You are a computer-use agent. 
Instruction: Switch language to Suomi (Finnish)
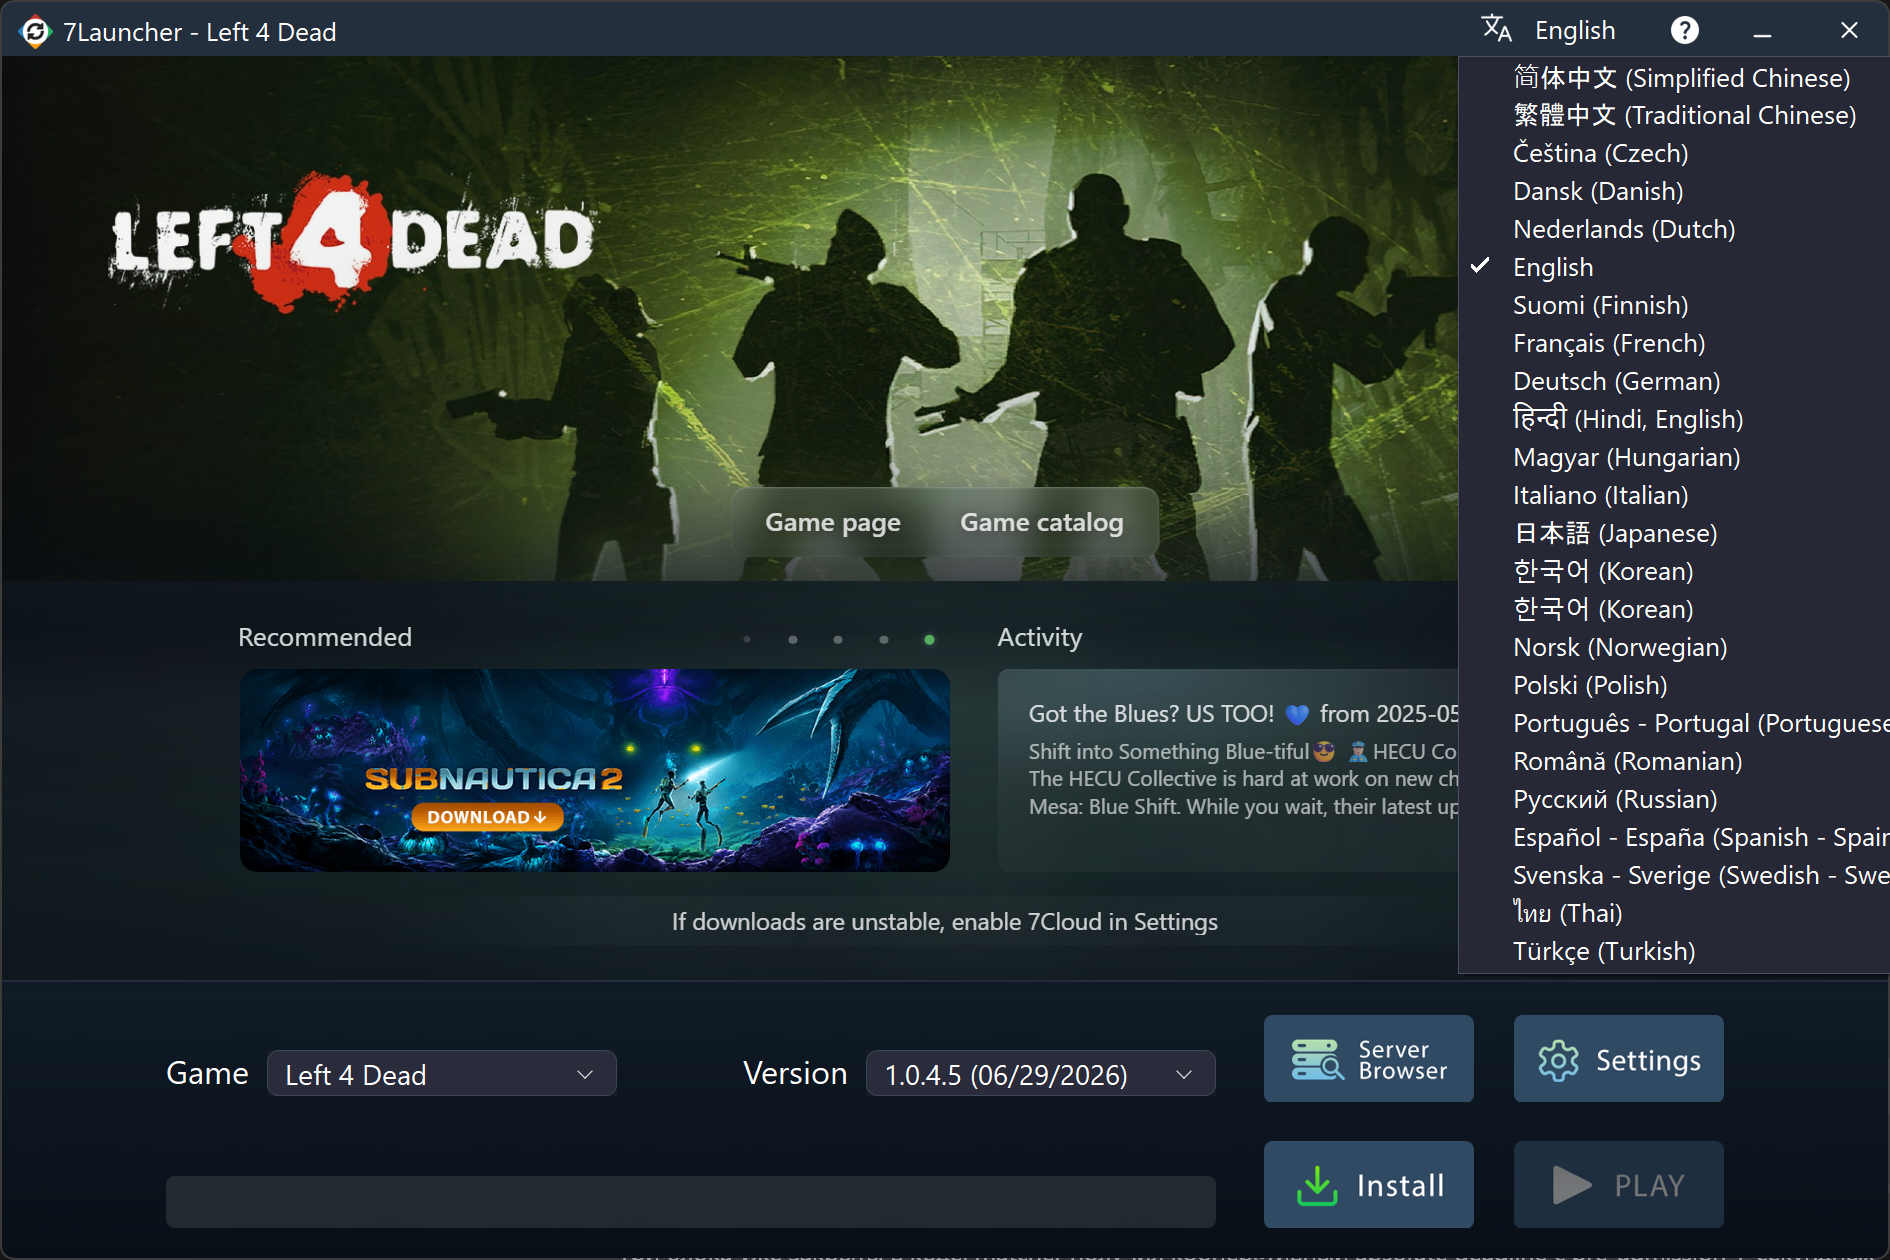[x=1675, y=306]
